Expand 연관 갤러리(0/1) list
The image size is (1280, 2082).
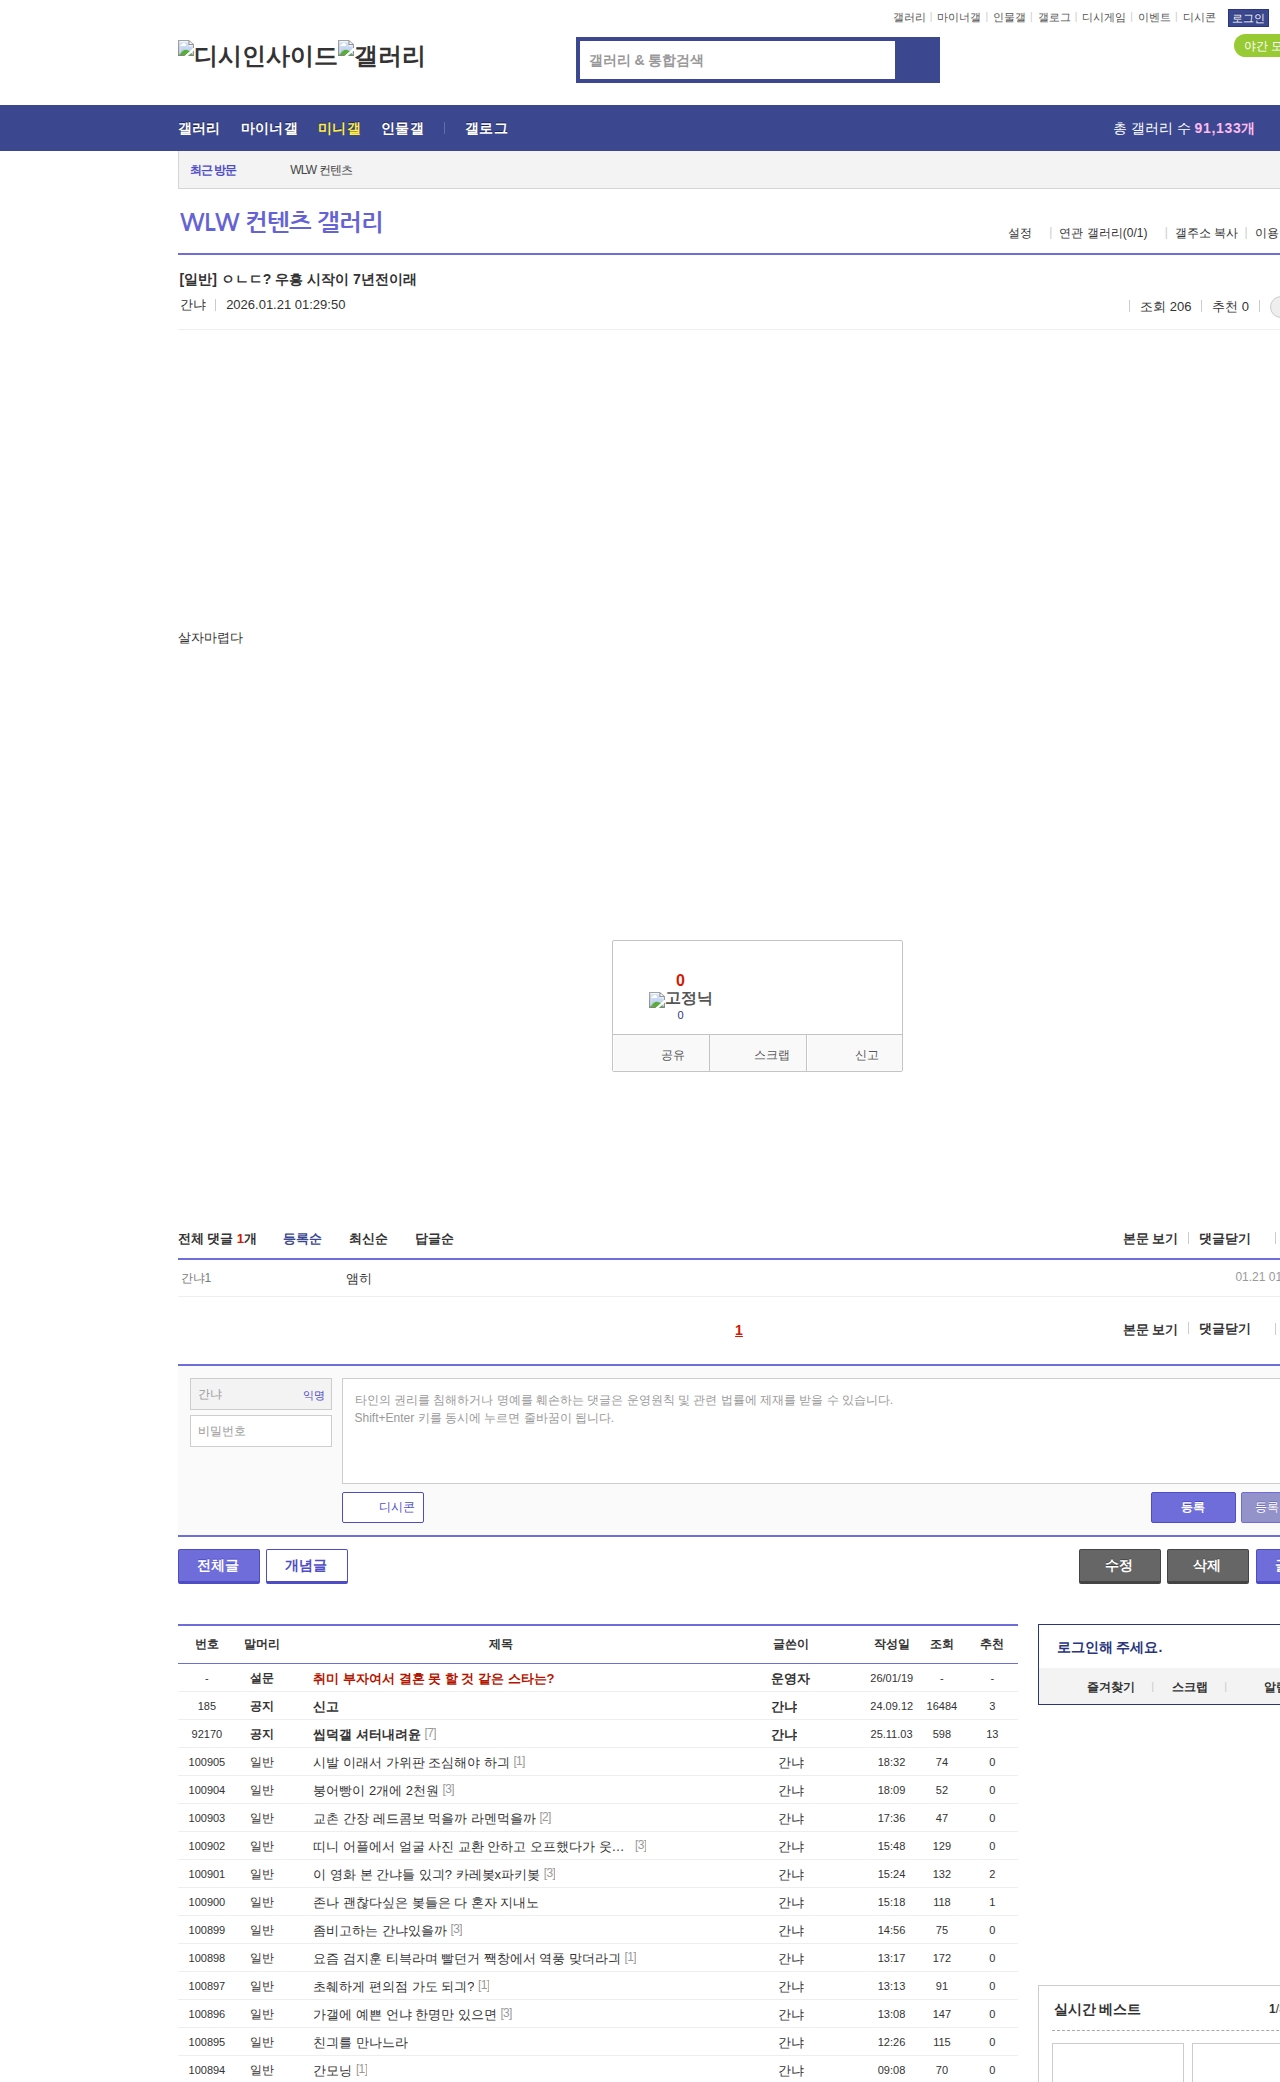point(1103,233)
